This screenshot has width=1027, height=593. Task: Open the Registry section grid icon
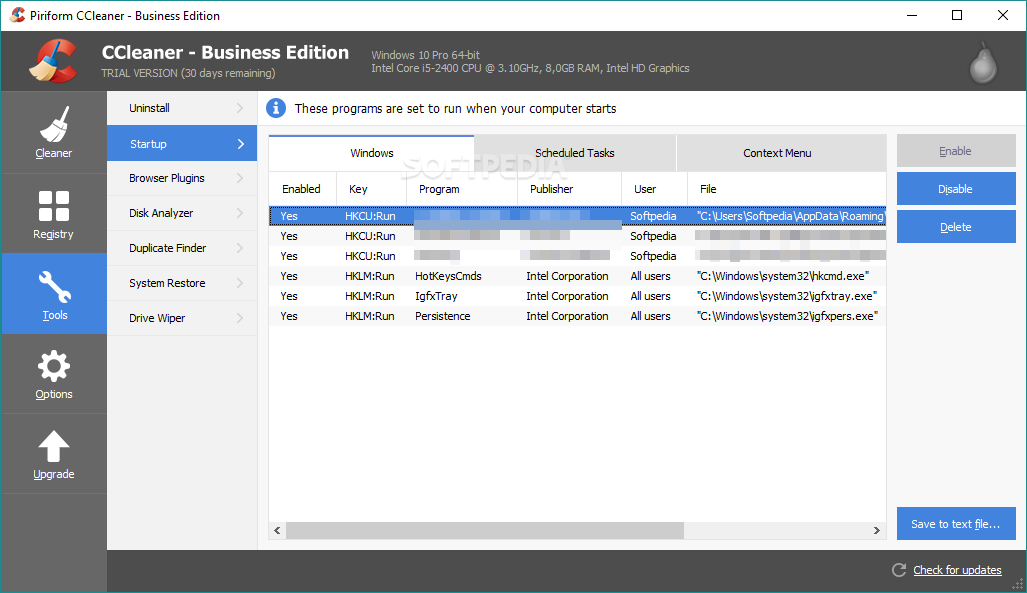tap(54, 206)
